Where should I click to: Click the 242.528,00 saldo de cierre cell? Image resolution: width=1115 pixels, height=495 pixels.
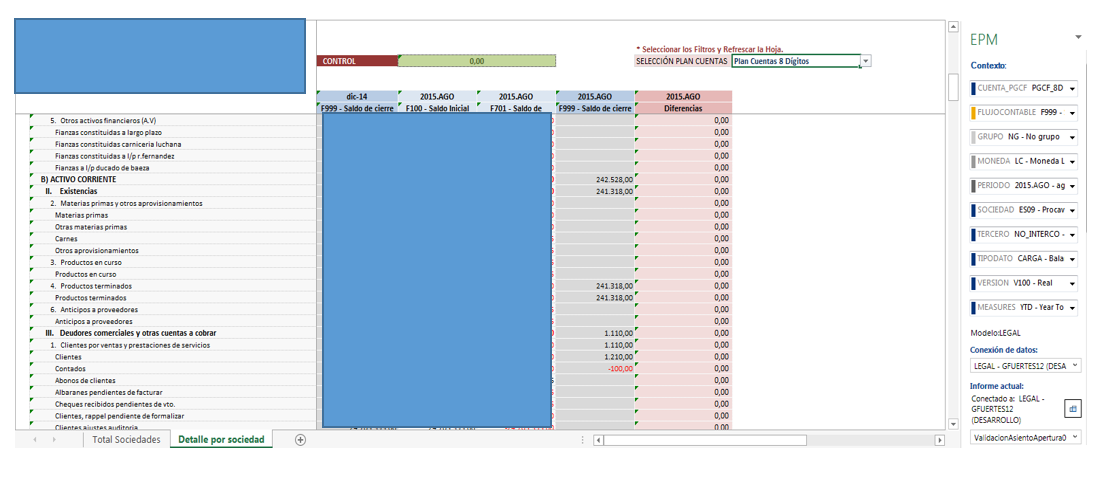click(595, 179)
